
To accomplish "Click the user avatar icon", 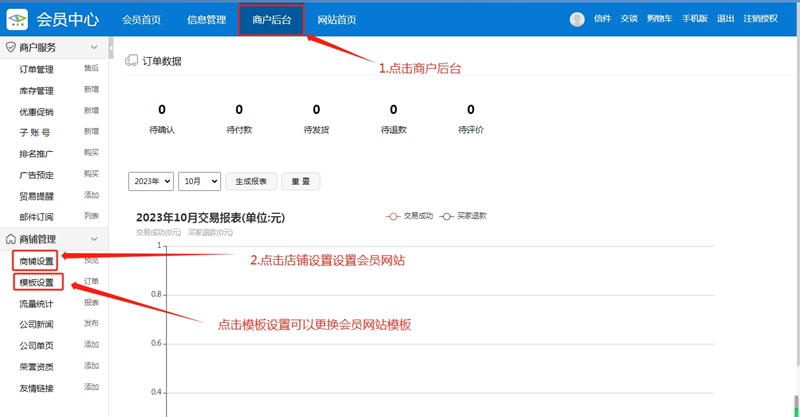I will pos(577,19).
